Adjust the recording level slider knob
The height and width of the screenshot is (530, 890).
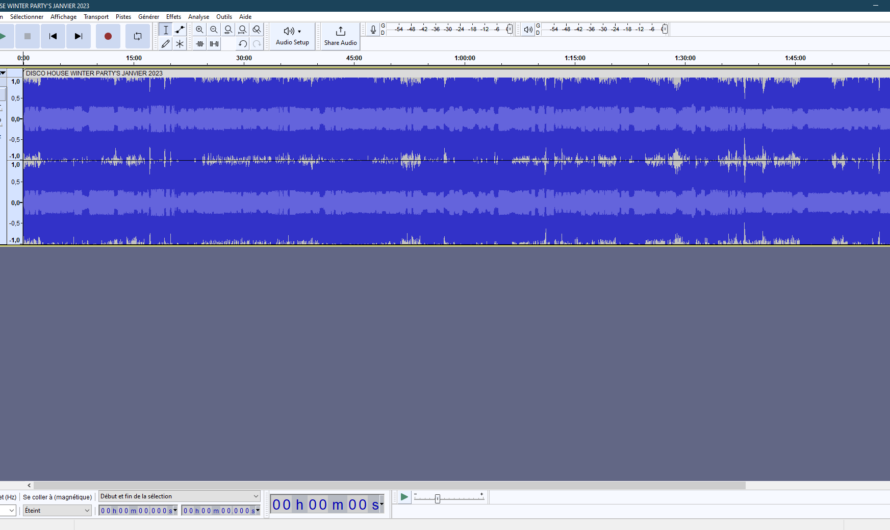click(x=509, y=29)
